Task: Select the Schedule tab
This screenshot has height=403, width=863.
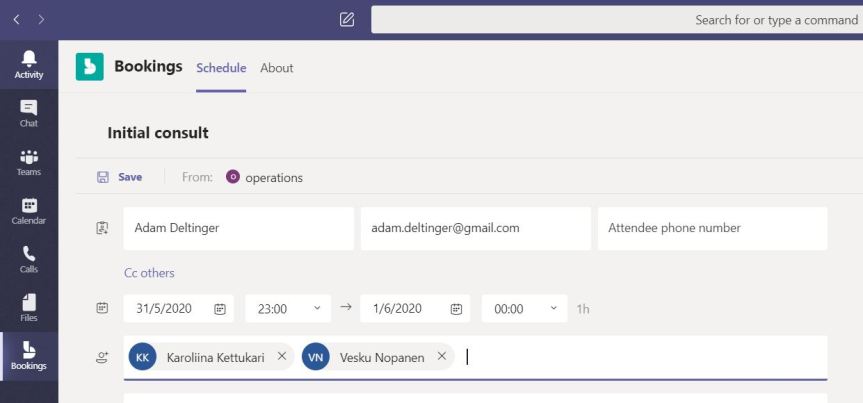Action: tap(221, 68)
